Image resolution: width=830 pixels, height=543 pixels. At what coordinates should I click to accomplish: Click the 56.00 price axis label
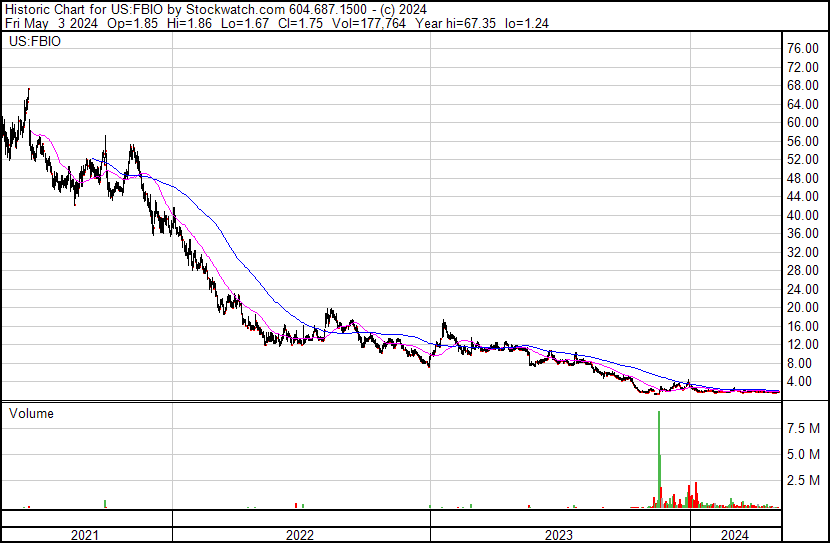coord(803,141)
